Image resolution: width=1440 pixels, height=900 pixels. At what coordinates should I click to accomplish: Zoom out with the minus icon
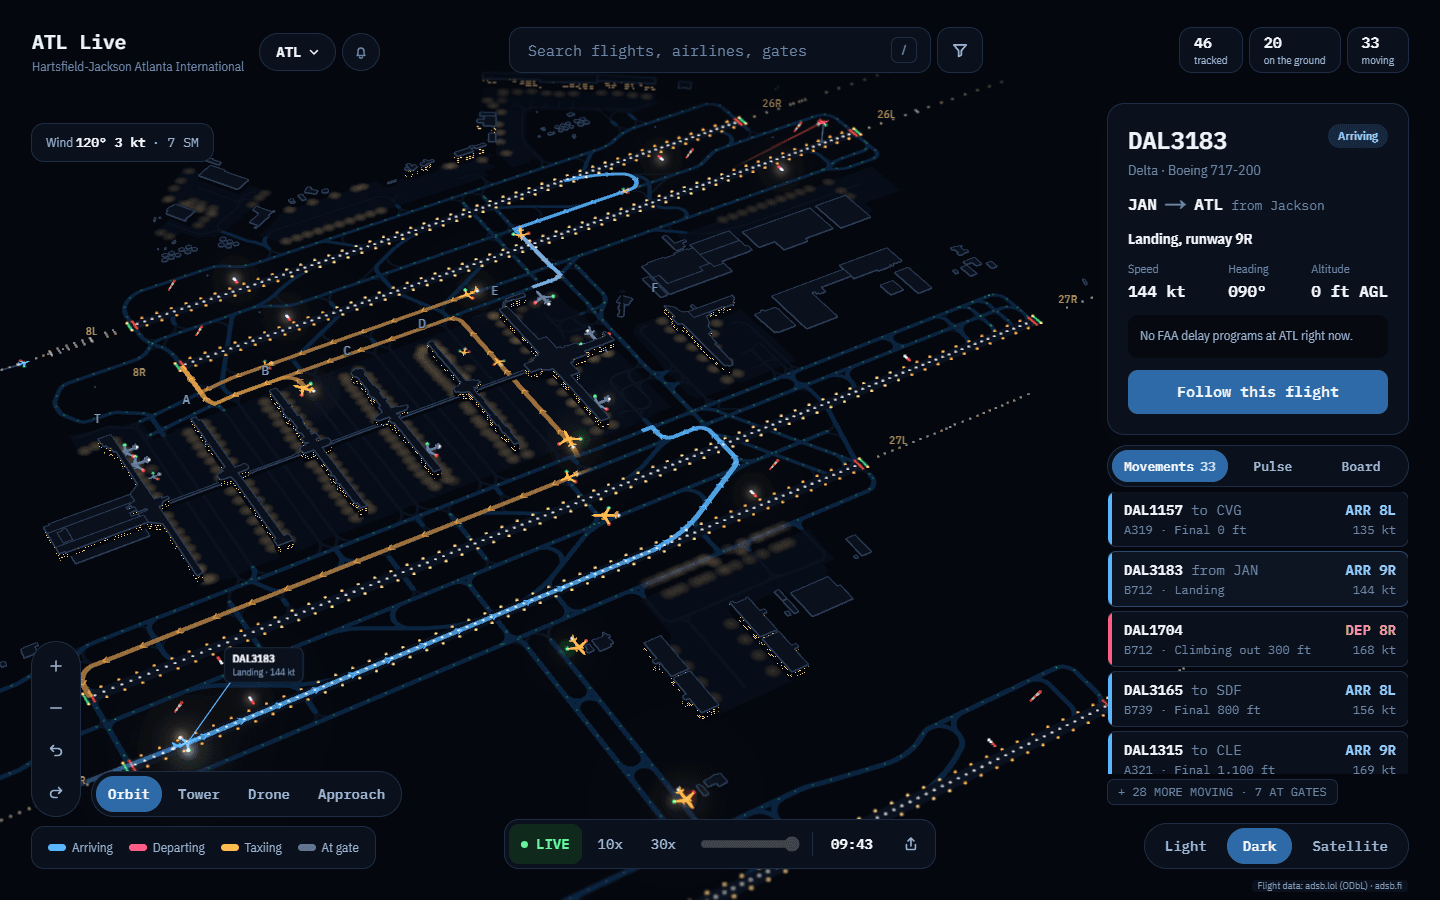[56, 708]
